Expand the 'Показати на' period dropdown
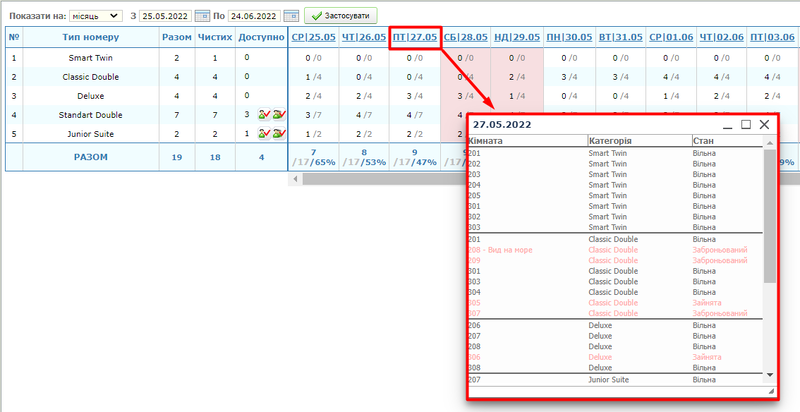This screenshot has width=800, height=412. pyautogui.click(x=98, y=16)
